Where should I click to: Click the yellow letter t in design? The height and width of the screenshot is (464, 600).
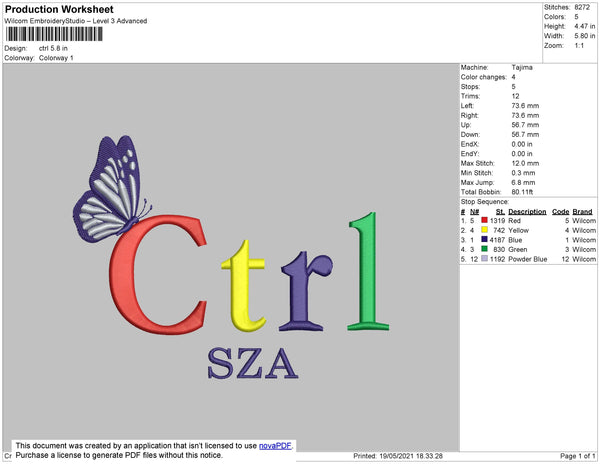point(243,286)
